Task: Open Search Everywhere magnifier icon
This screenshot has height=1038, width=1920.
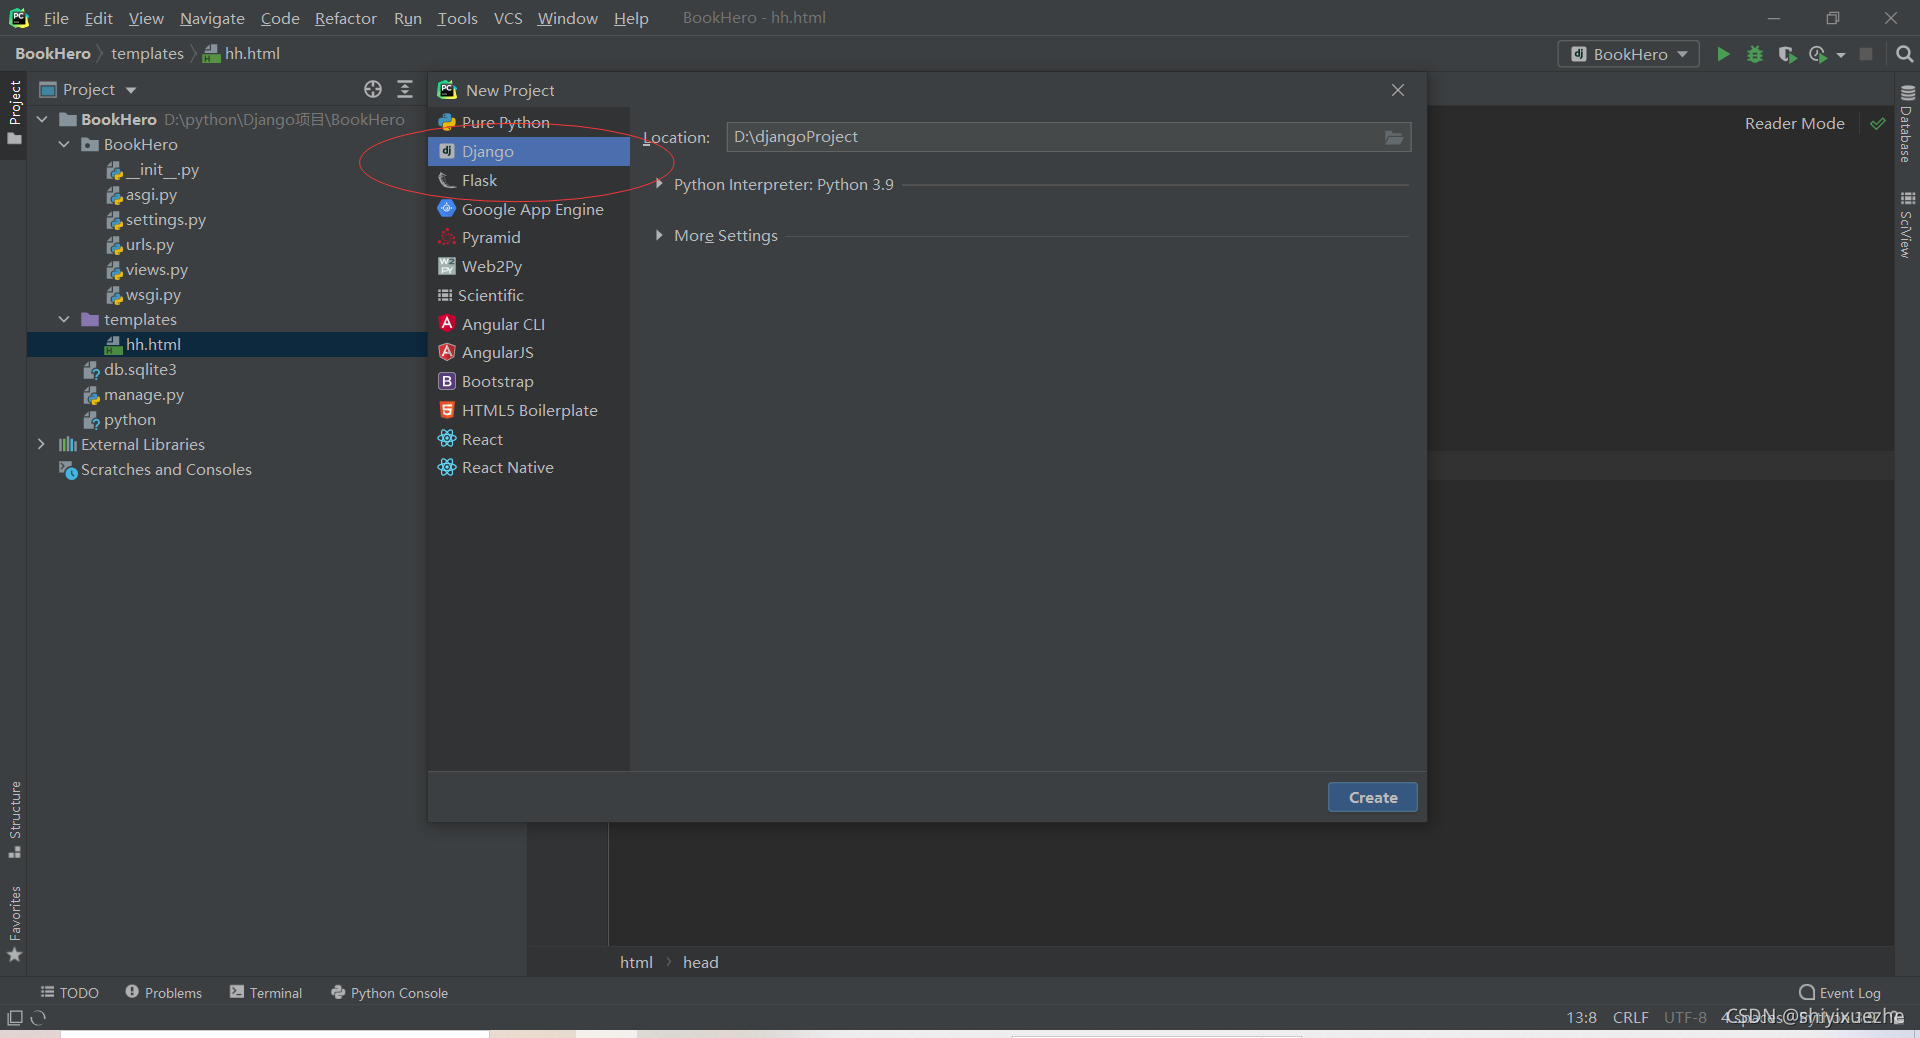Action: coord(1904,54)
